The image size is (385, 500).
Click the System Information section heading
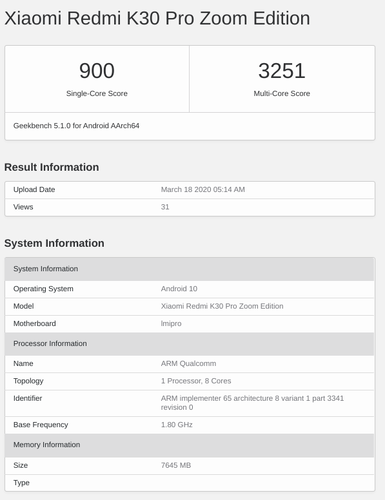tap(54, 243)
